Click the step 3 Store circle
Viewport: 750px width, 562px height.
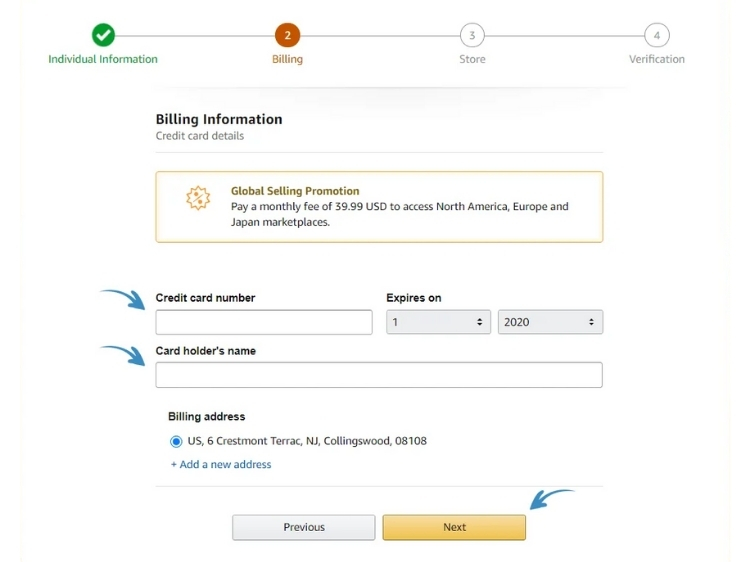coord(472,35)
